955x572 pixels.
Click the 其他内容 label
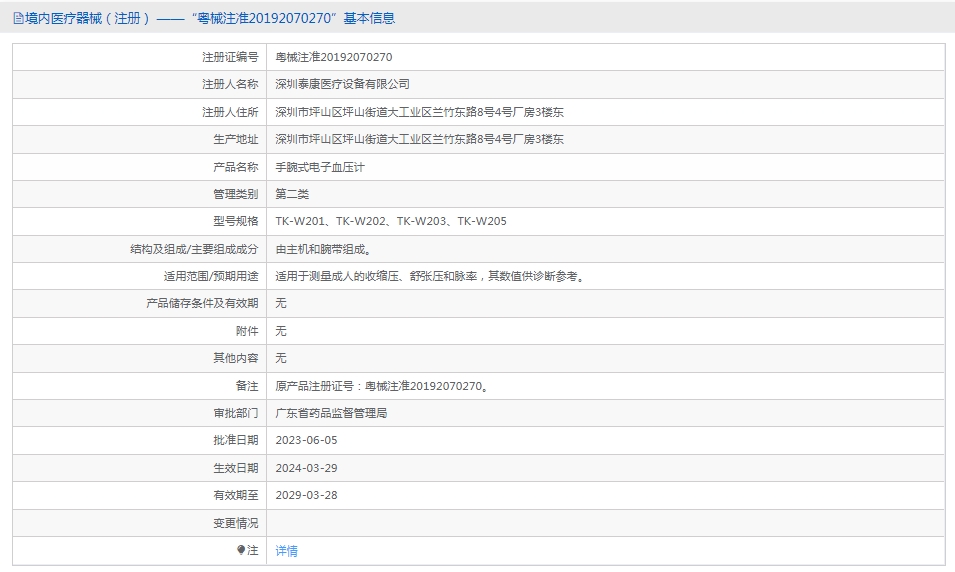click(x=236, y=358)
